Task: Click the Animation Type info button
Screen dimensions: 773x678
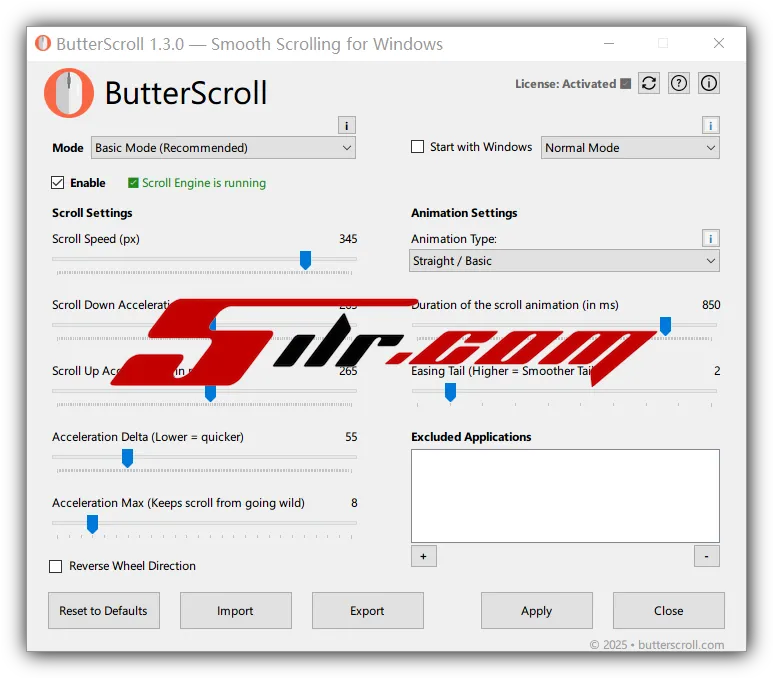Action: (x=710, y=238)
